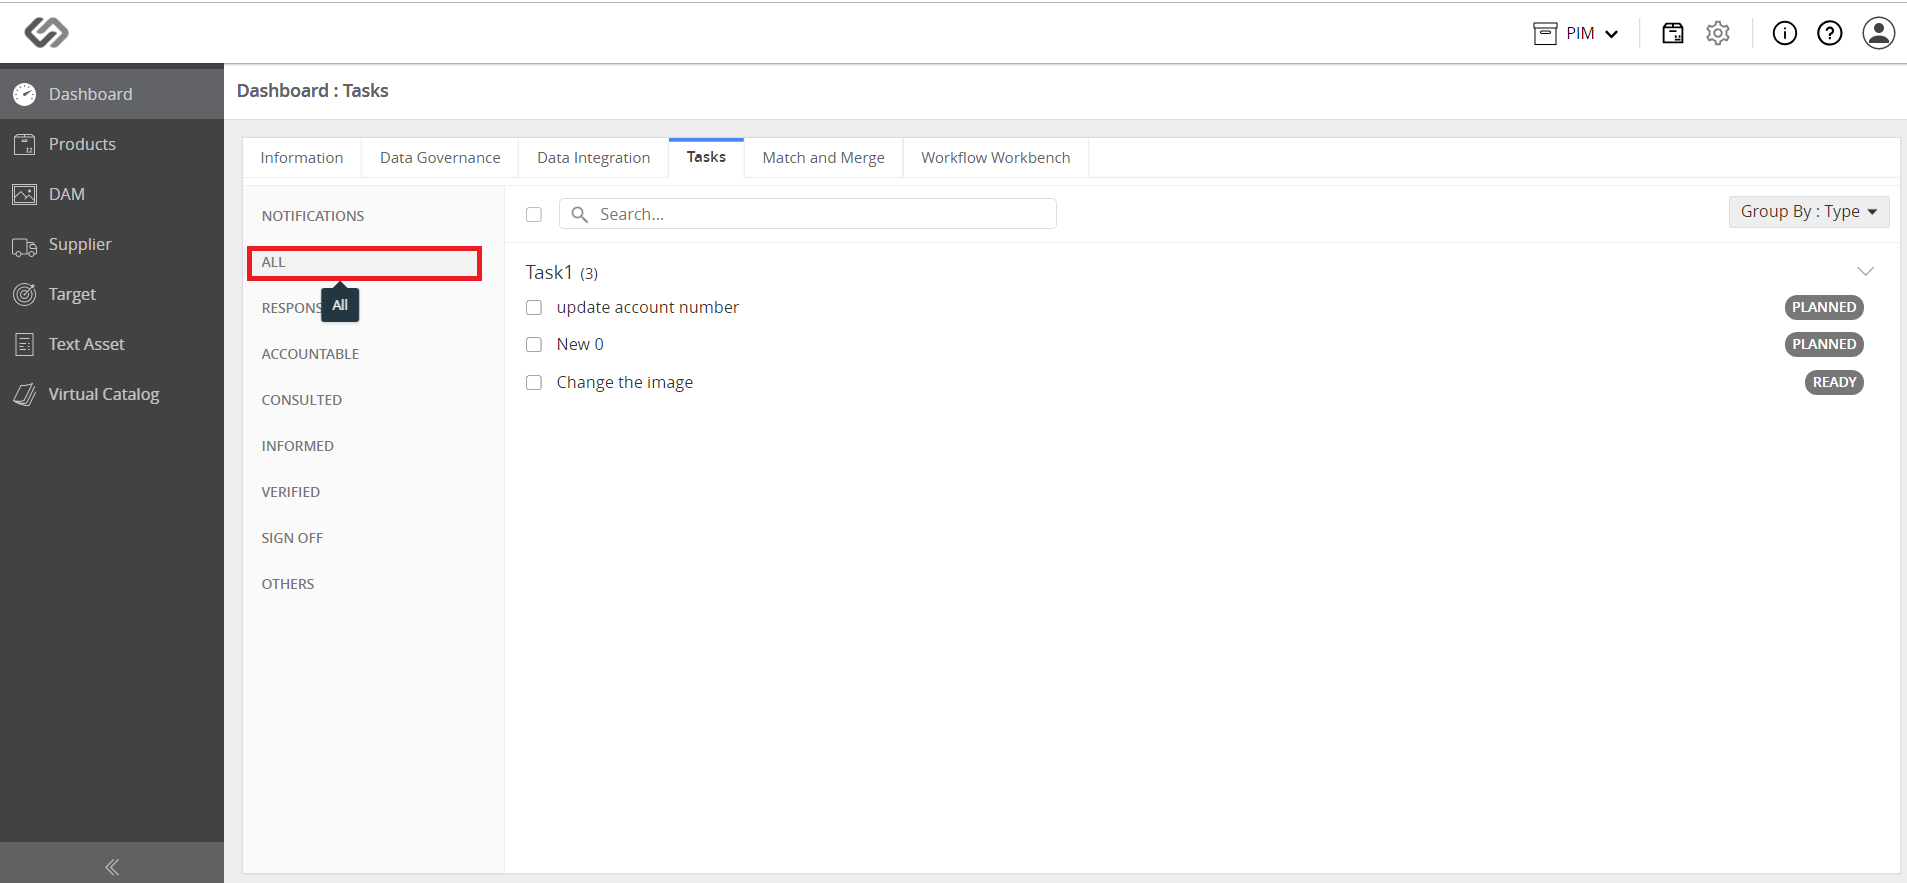The image size is (1907, 883).
Task: Open the Products sidebar icon
Action: (25, 144)
